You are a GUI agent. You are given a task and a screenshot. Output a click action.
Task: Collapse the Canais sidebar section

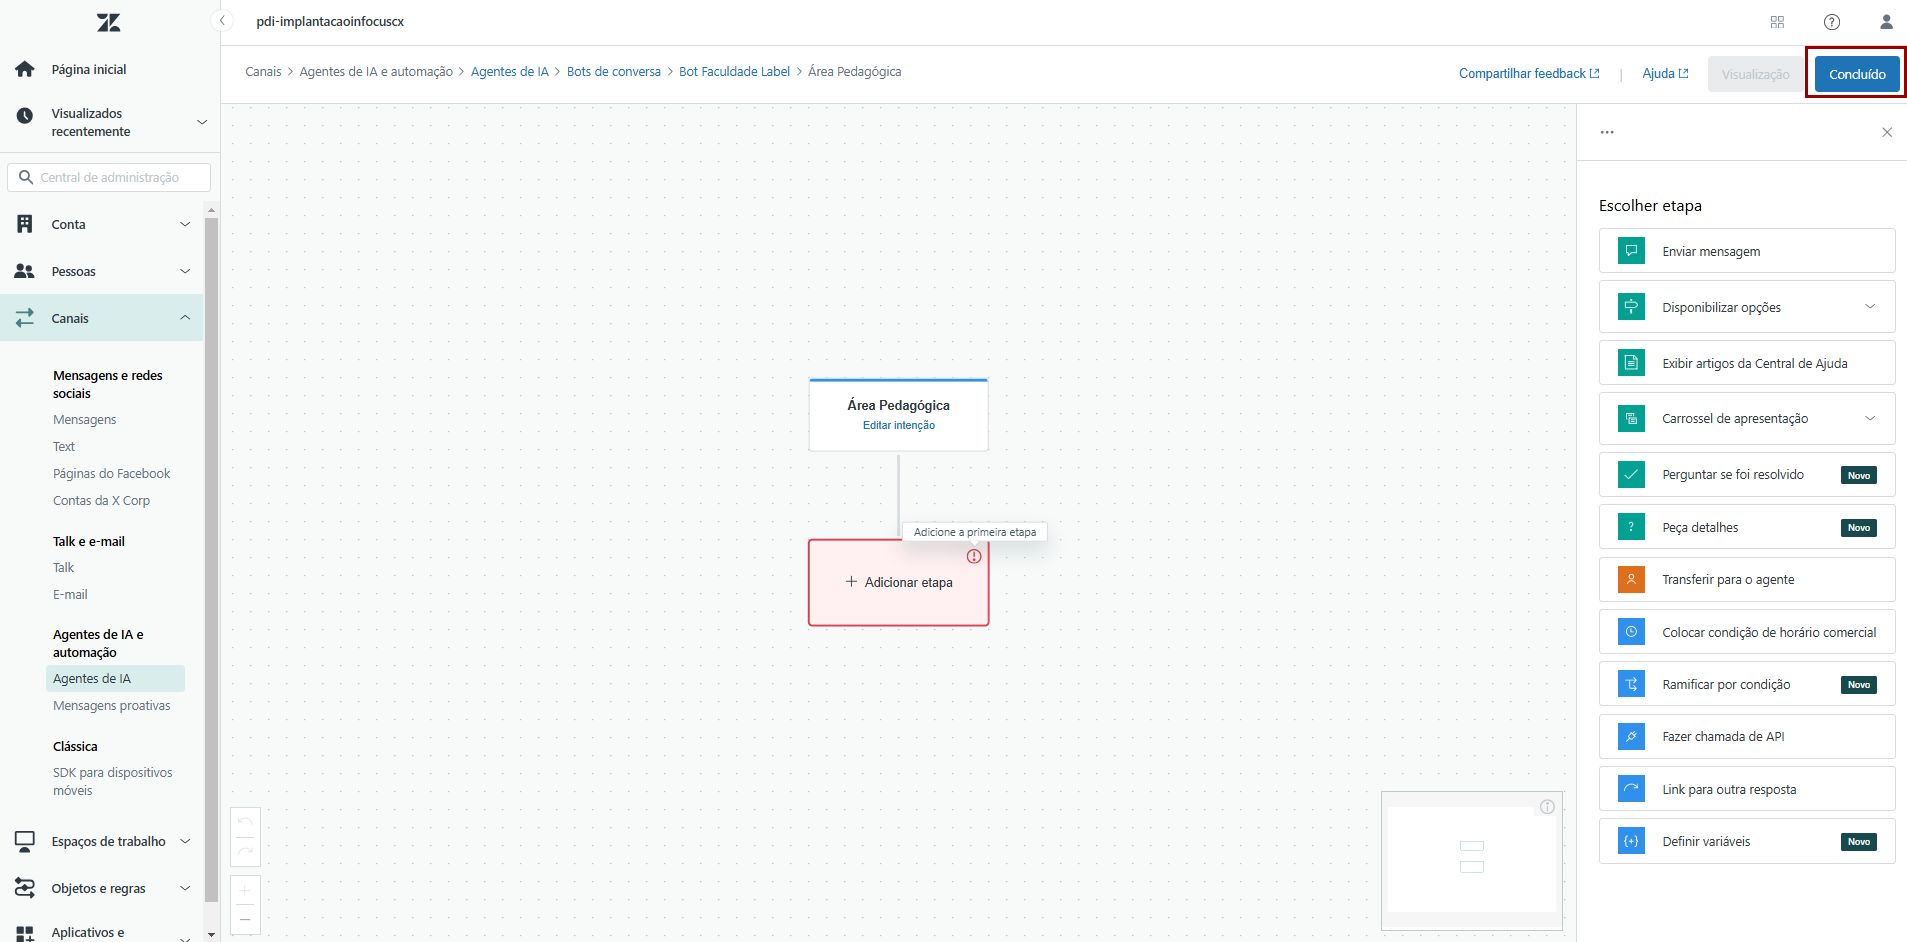coord(185,318)
